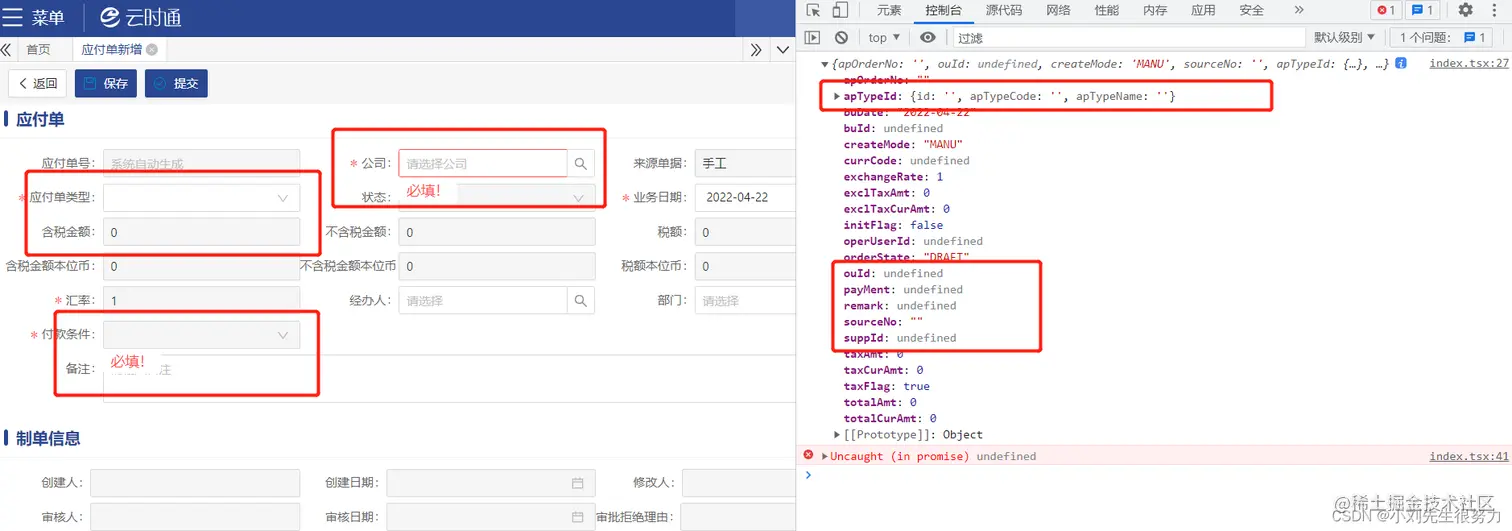The height and width of the screenshot is (531, 1512).
Task: Expand the [[Prototype]] Object entry
Action: 838,434
